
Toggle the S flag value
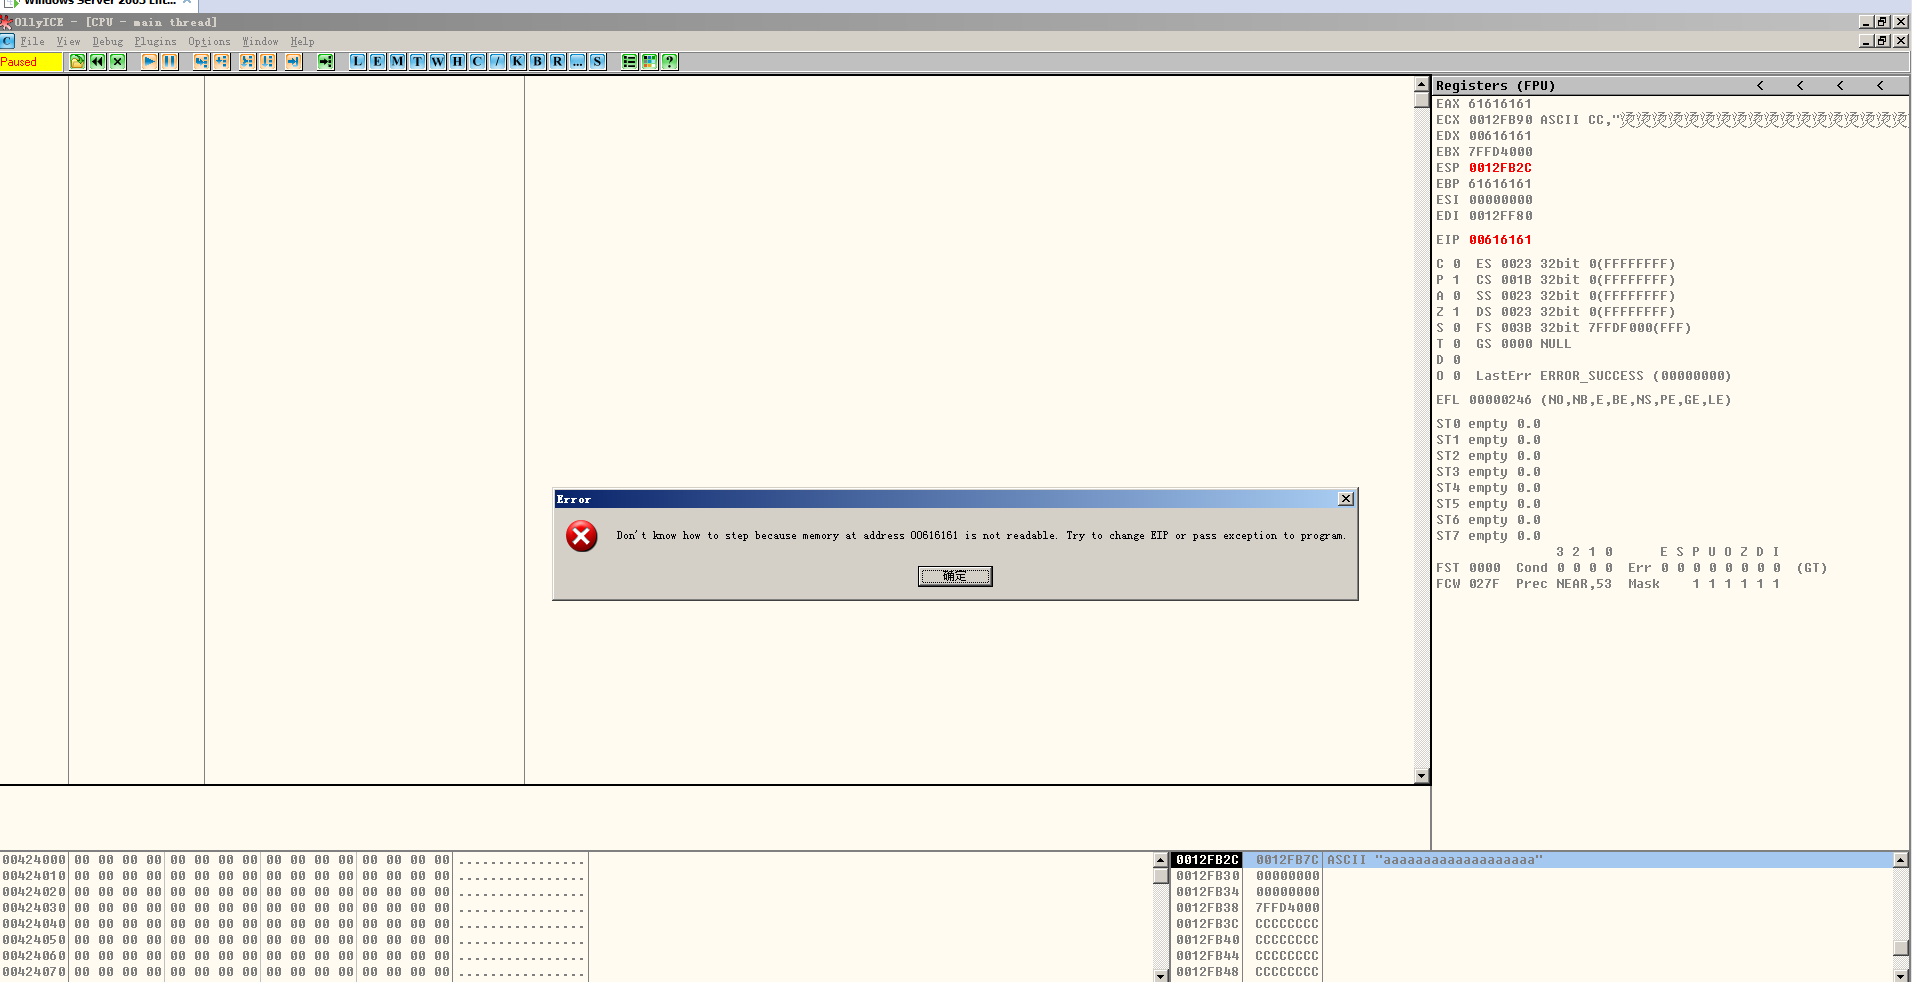point(1456,328)
